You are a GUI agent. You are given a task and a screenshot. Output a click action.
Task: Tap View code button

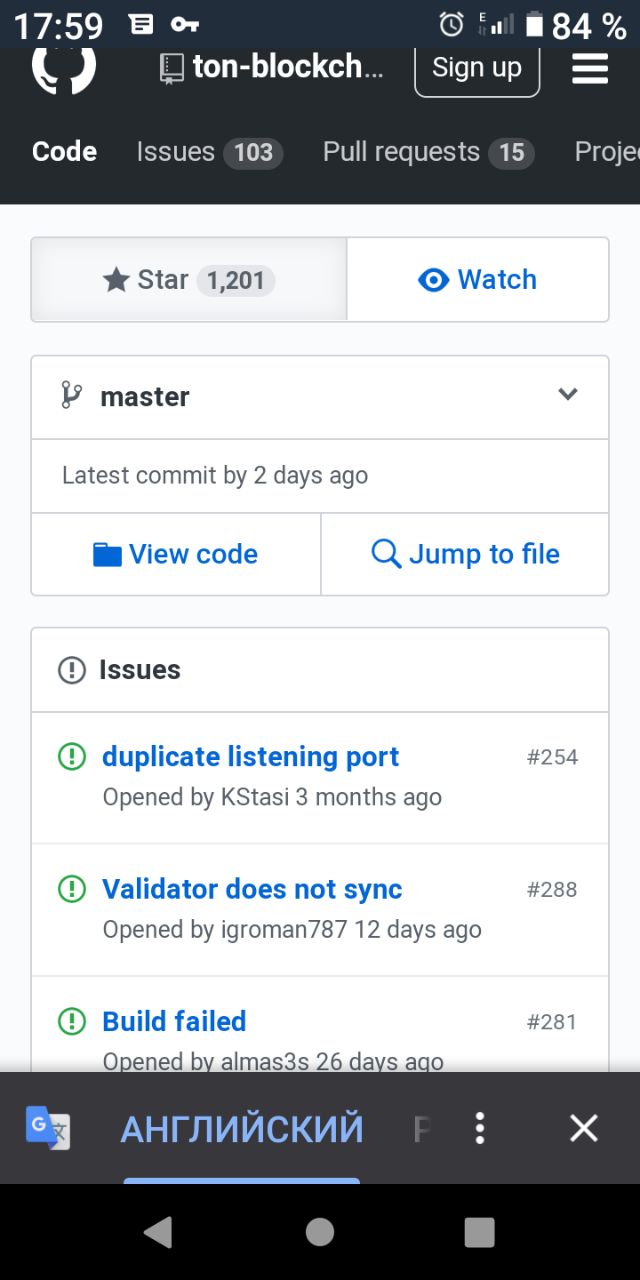coord(176,554)
